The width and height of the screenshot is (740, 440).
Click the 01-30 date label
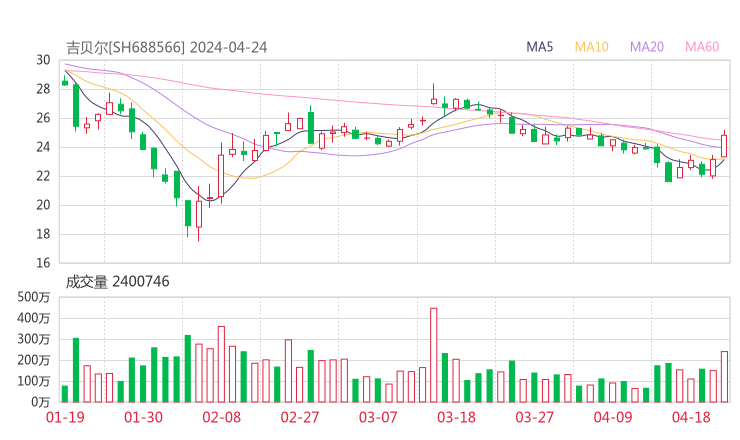[x=143, y=417]
